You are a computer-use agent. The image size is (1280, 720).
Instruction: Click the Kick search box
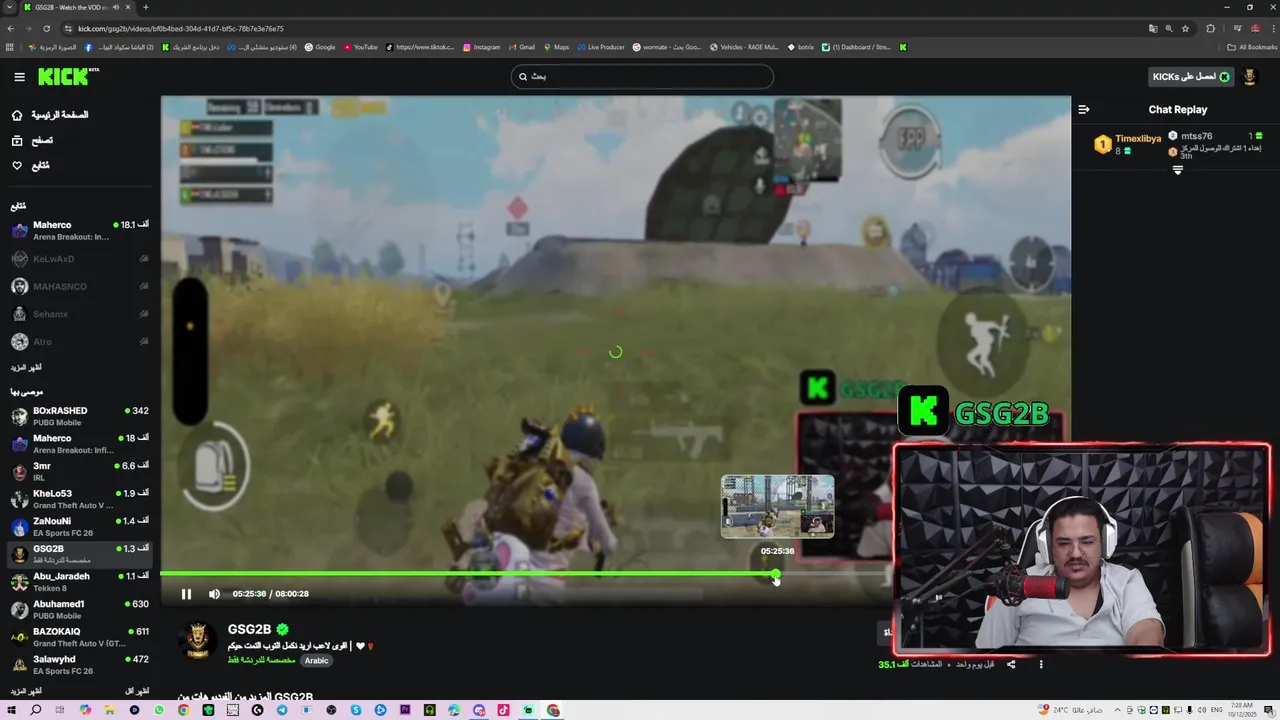[x=642, y=77]
